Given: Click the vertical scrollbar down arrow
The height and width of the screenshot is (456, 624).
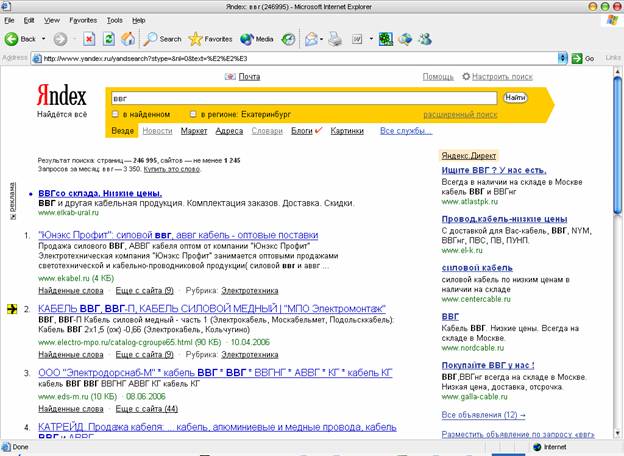Looking at the screenshot, I should [x=615, y=433].
